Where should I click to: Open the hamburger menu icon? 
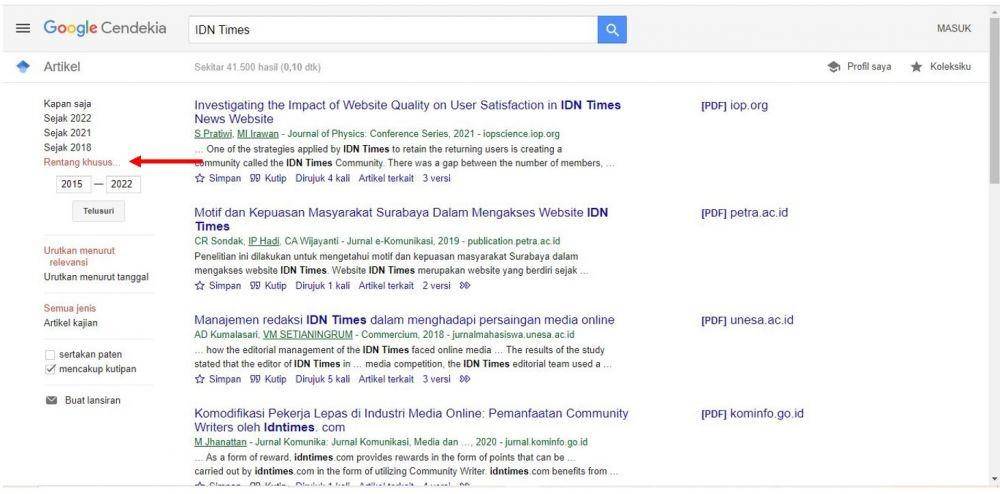tap(23, 29)
